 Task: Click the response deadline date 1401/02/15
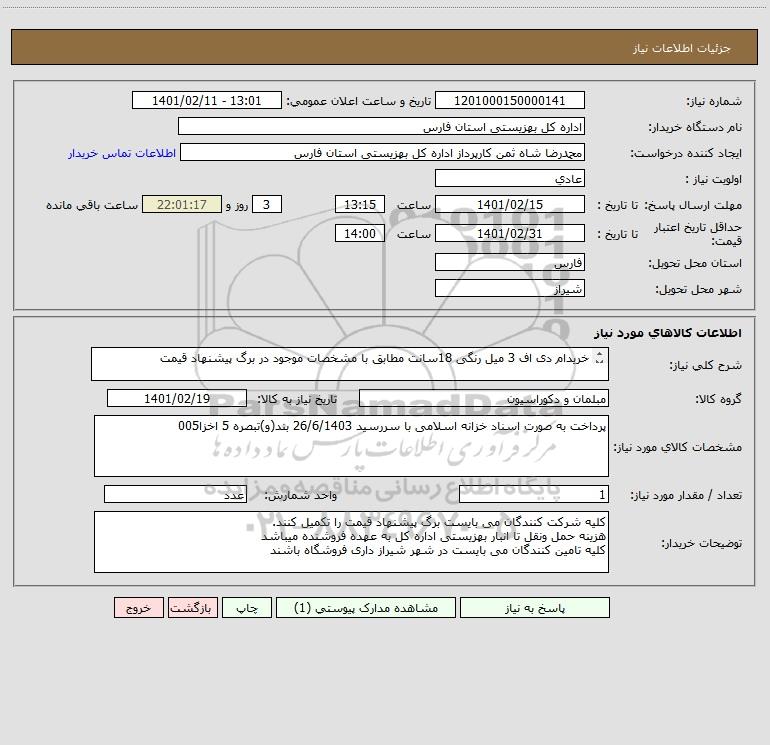(x=510, y=205)
